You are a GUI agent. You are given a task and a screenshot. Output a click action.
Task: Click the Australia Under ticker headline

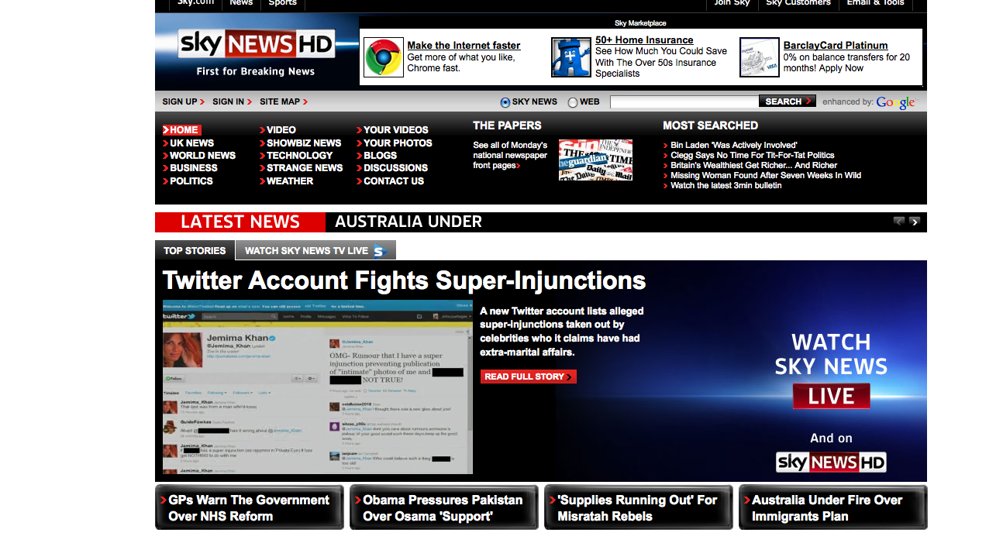coord(408,222)
